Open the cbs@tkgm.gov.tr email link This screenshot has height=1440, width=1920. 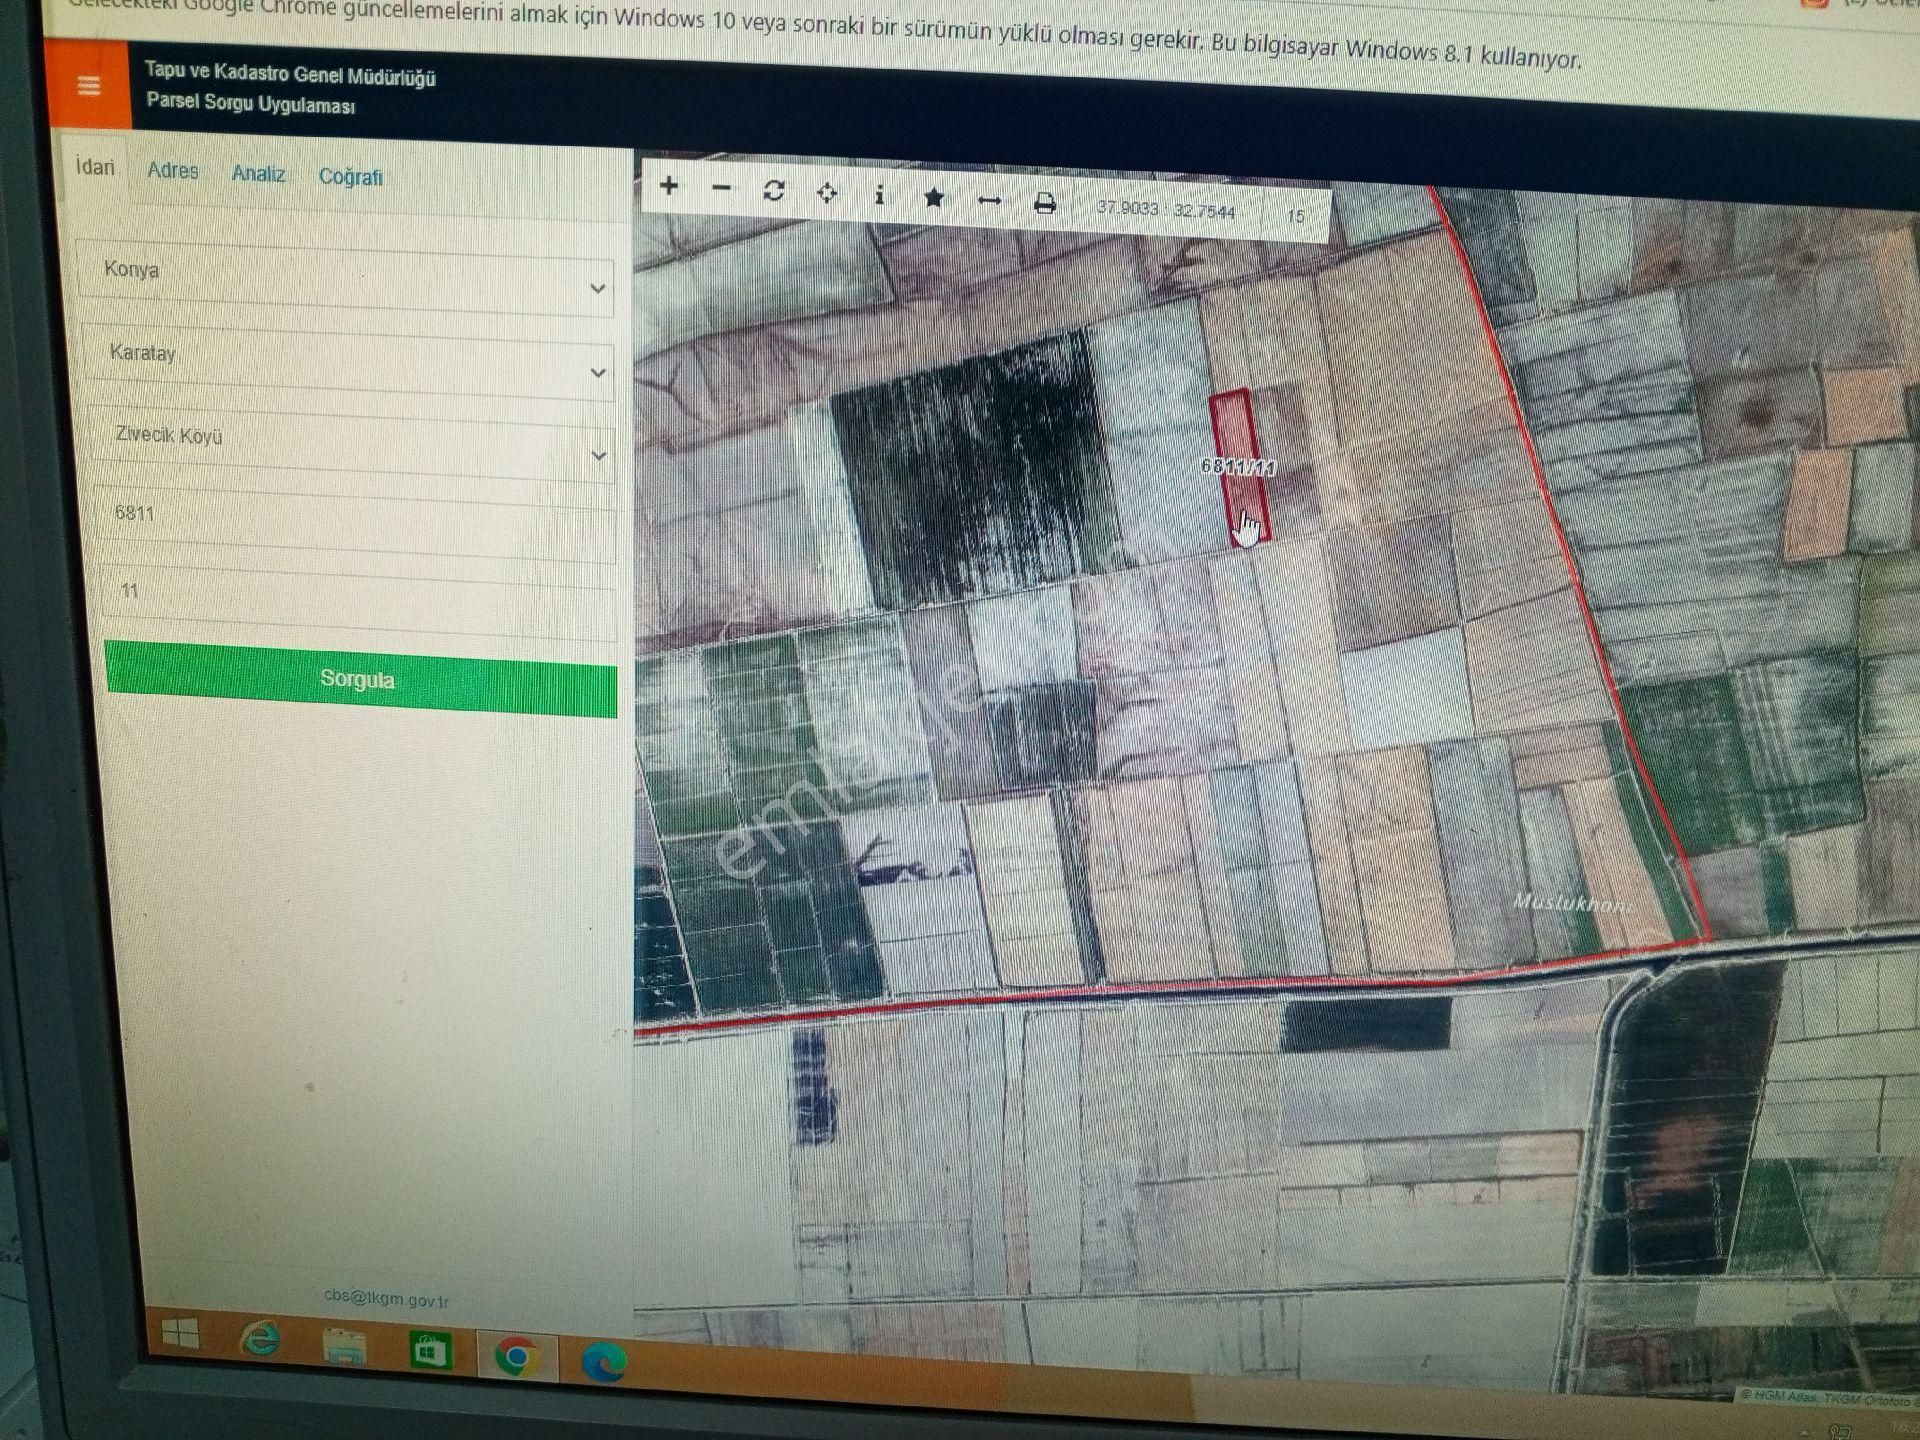[387, 1298]
